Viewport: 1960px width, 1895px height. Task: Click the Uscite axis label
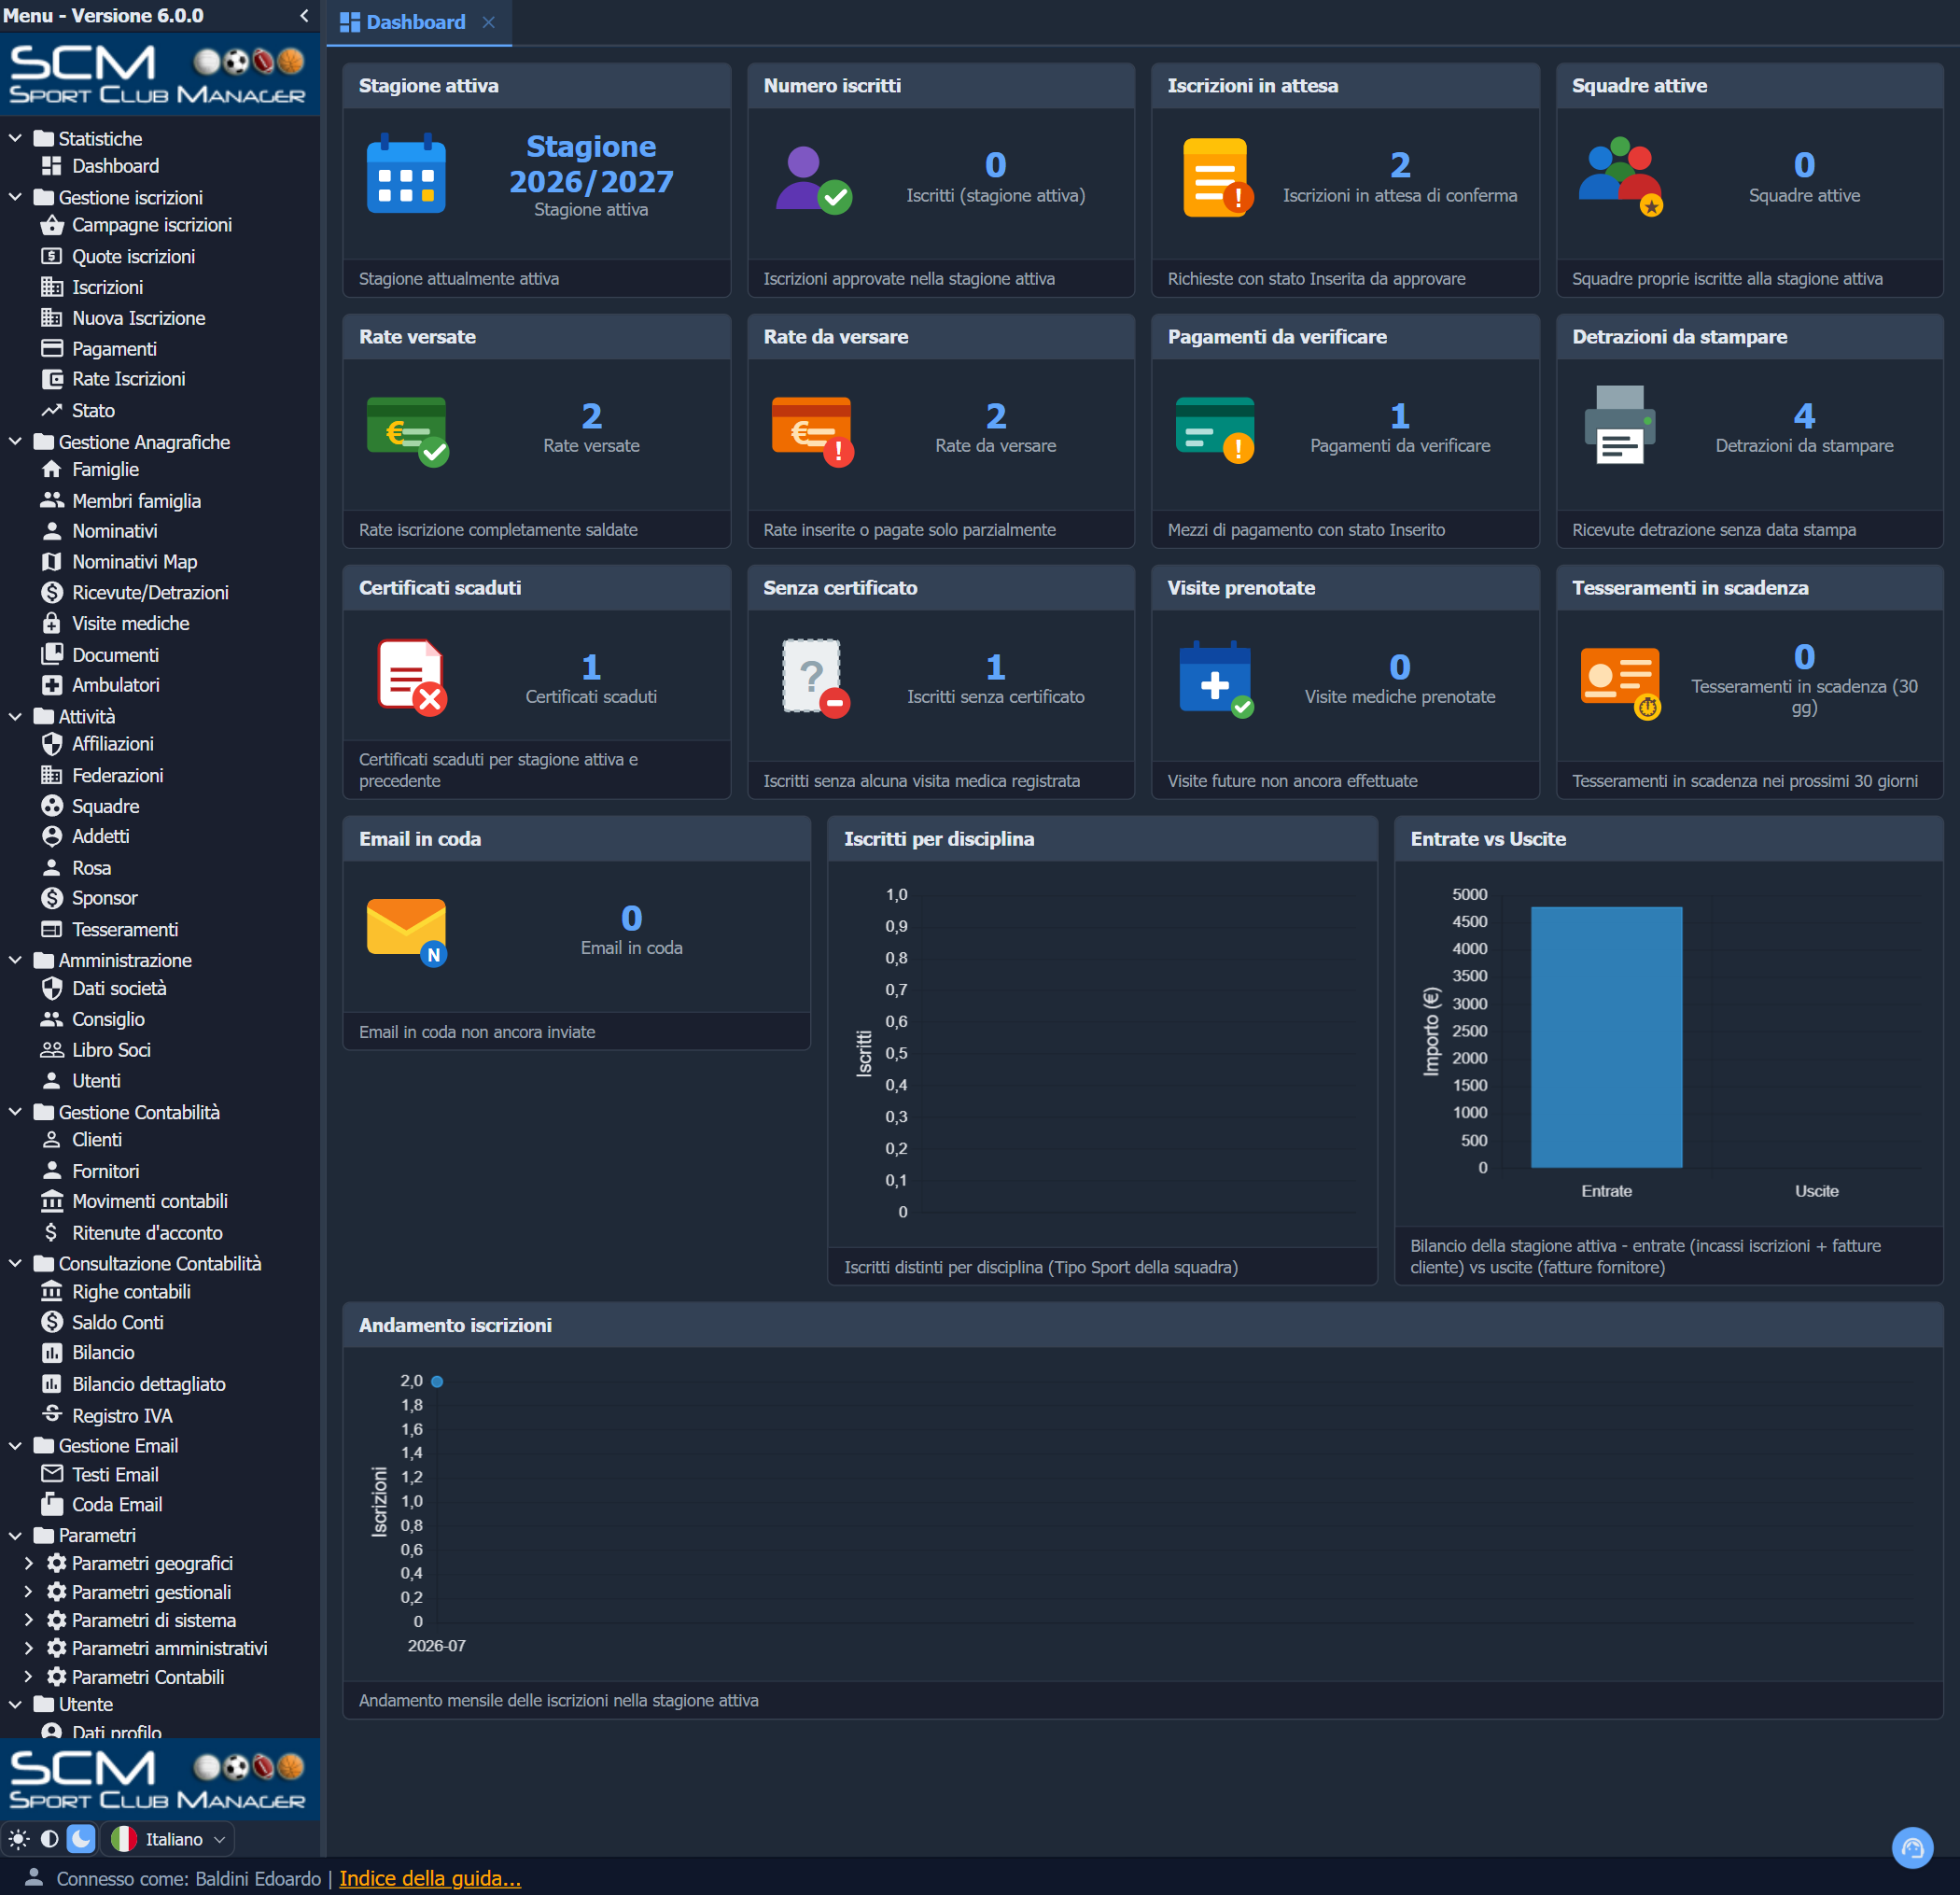pos(1816,1191)
